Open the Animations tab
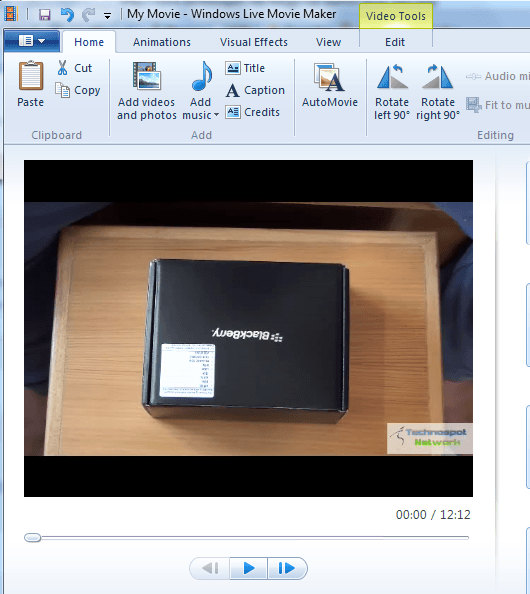Viewport: 530px width, 594px height. (162, 42)
